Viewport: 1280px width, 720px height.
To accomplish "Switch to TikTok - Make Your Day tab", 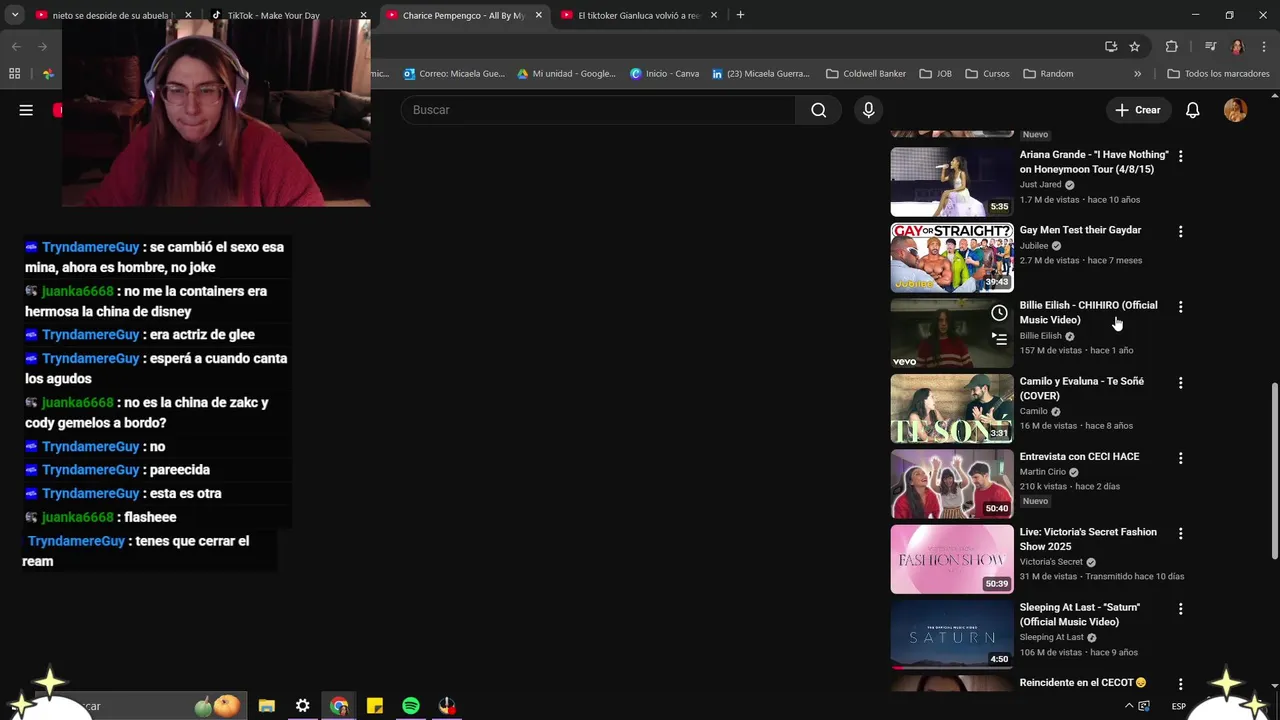I will pos(290,15).
